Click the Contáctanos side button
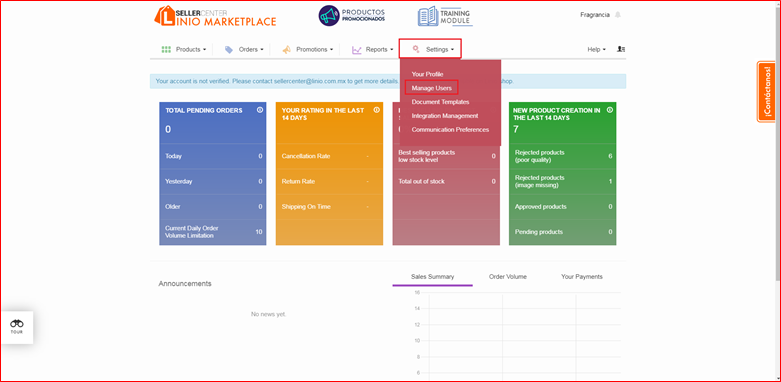 pos(766,92)
